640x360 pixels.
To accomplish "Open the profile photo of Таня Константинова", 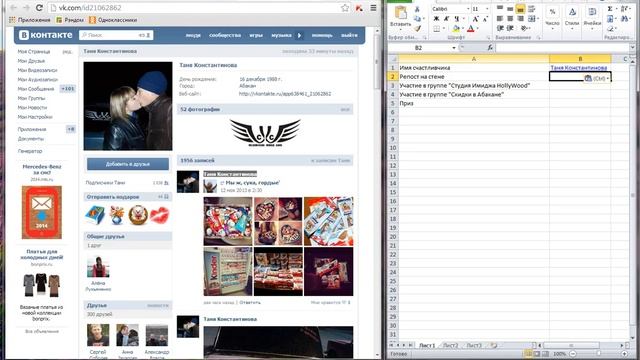I will pyautogui.click(x=128, y=106).
